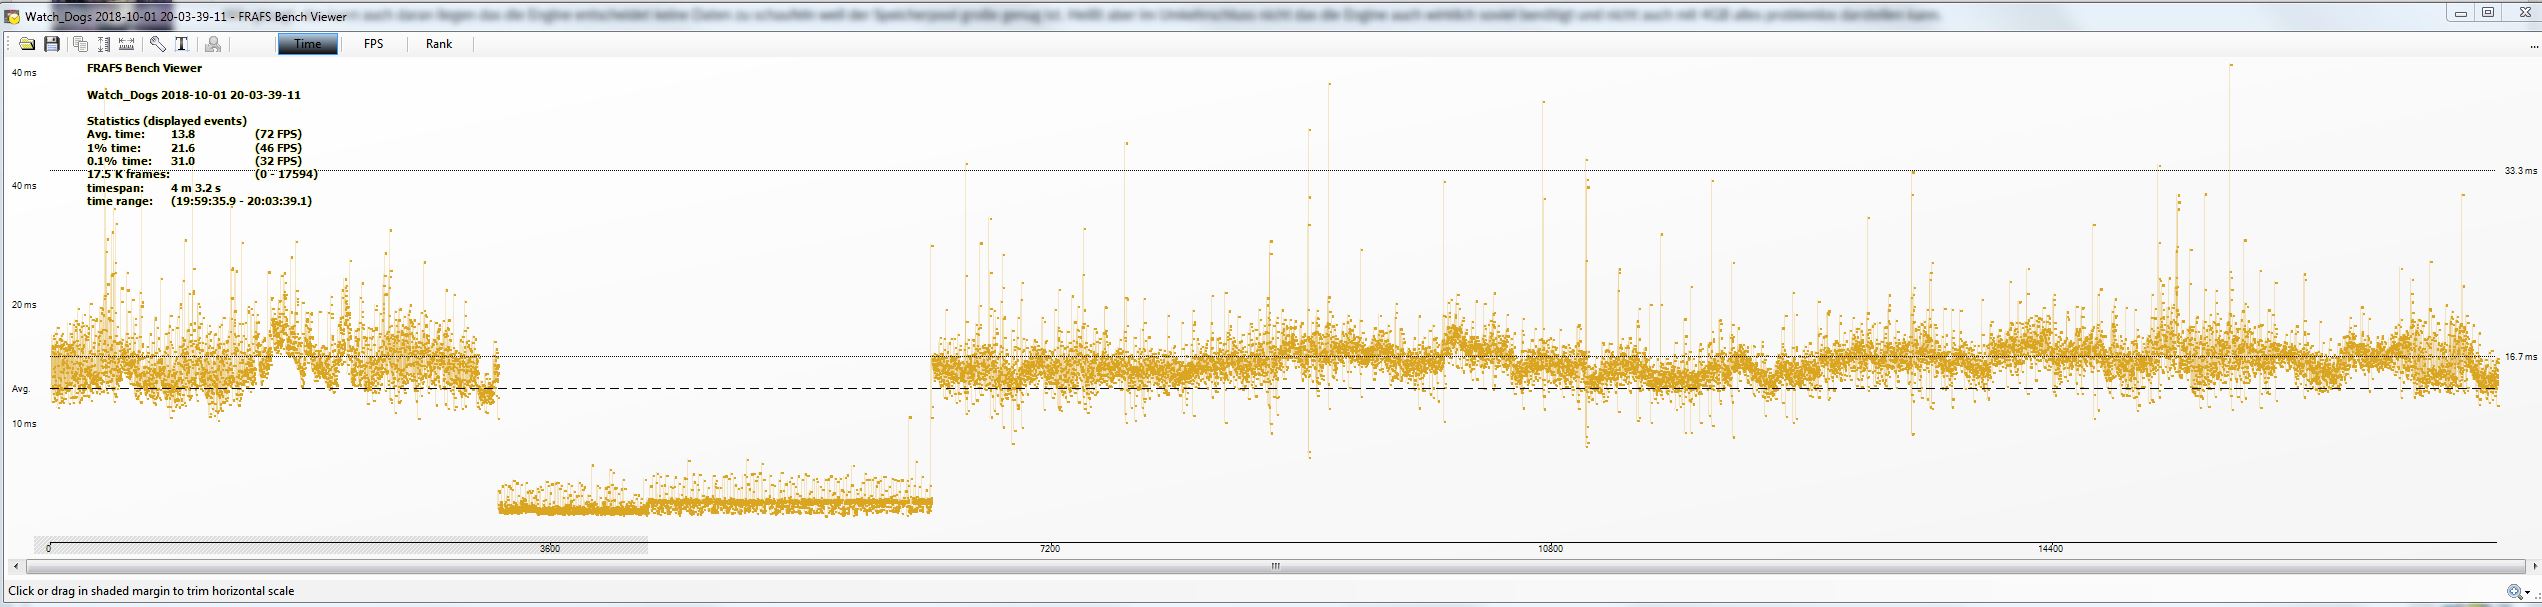Toggle the text overlay with the T icon
Image resolution: width=2542 pixels, height=607 pixels.
coord(182,44)
